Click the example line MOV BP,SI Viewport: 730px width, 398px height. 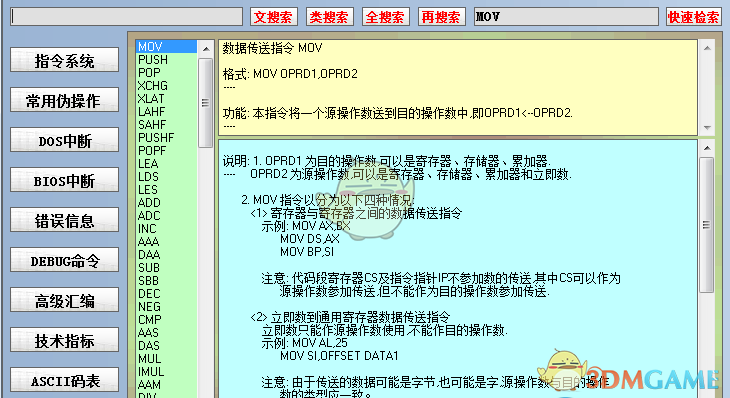click(307, 252)
